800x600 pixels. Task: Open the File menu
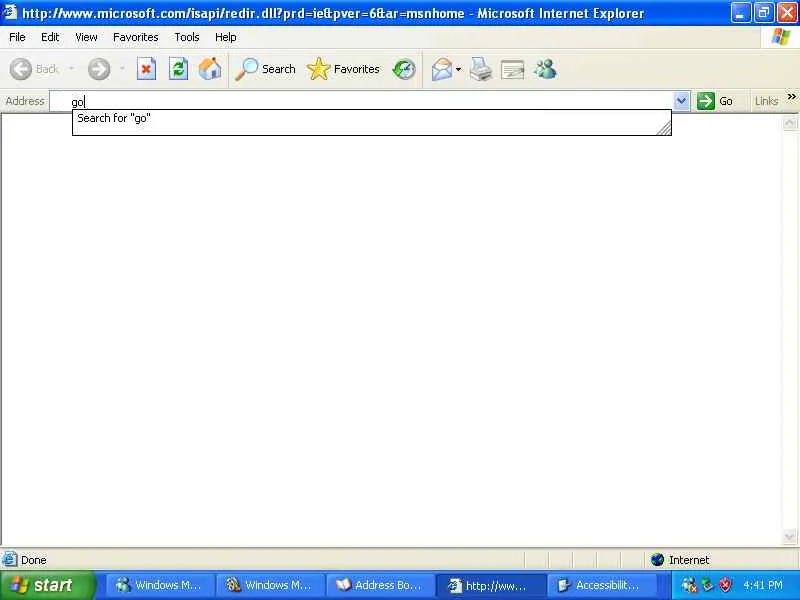17,37
